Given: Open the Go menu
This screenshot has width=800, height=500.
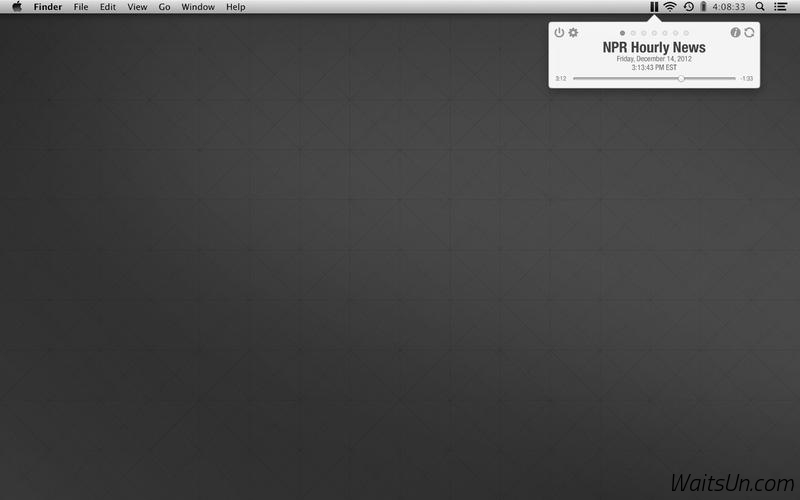Looking at the screenshot, I should pyautogui.click(x=164, y=7).
